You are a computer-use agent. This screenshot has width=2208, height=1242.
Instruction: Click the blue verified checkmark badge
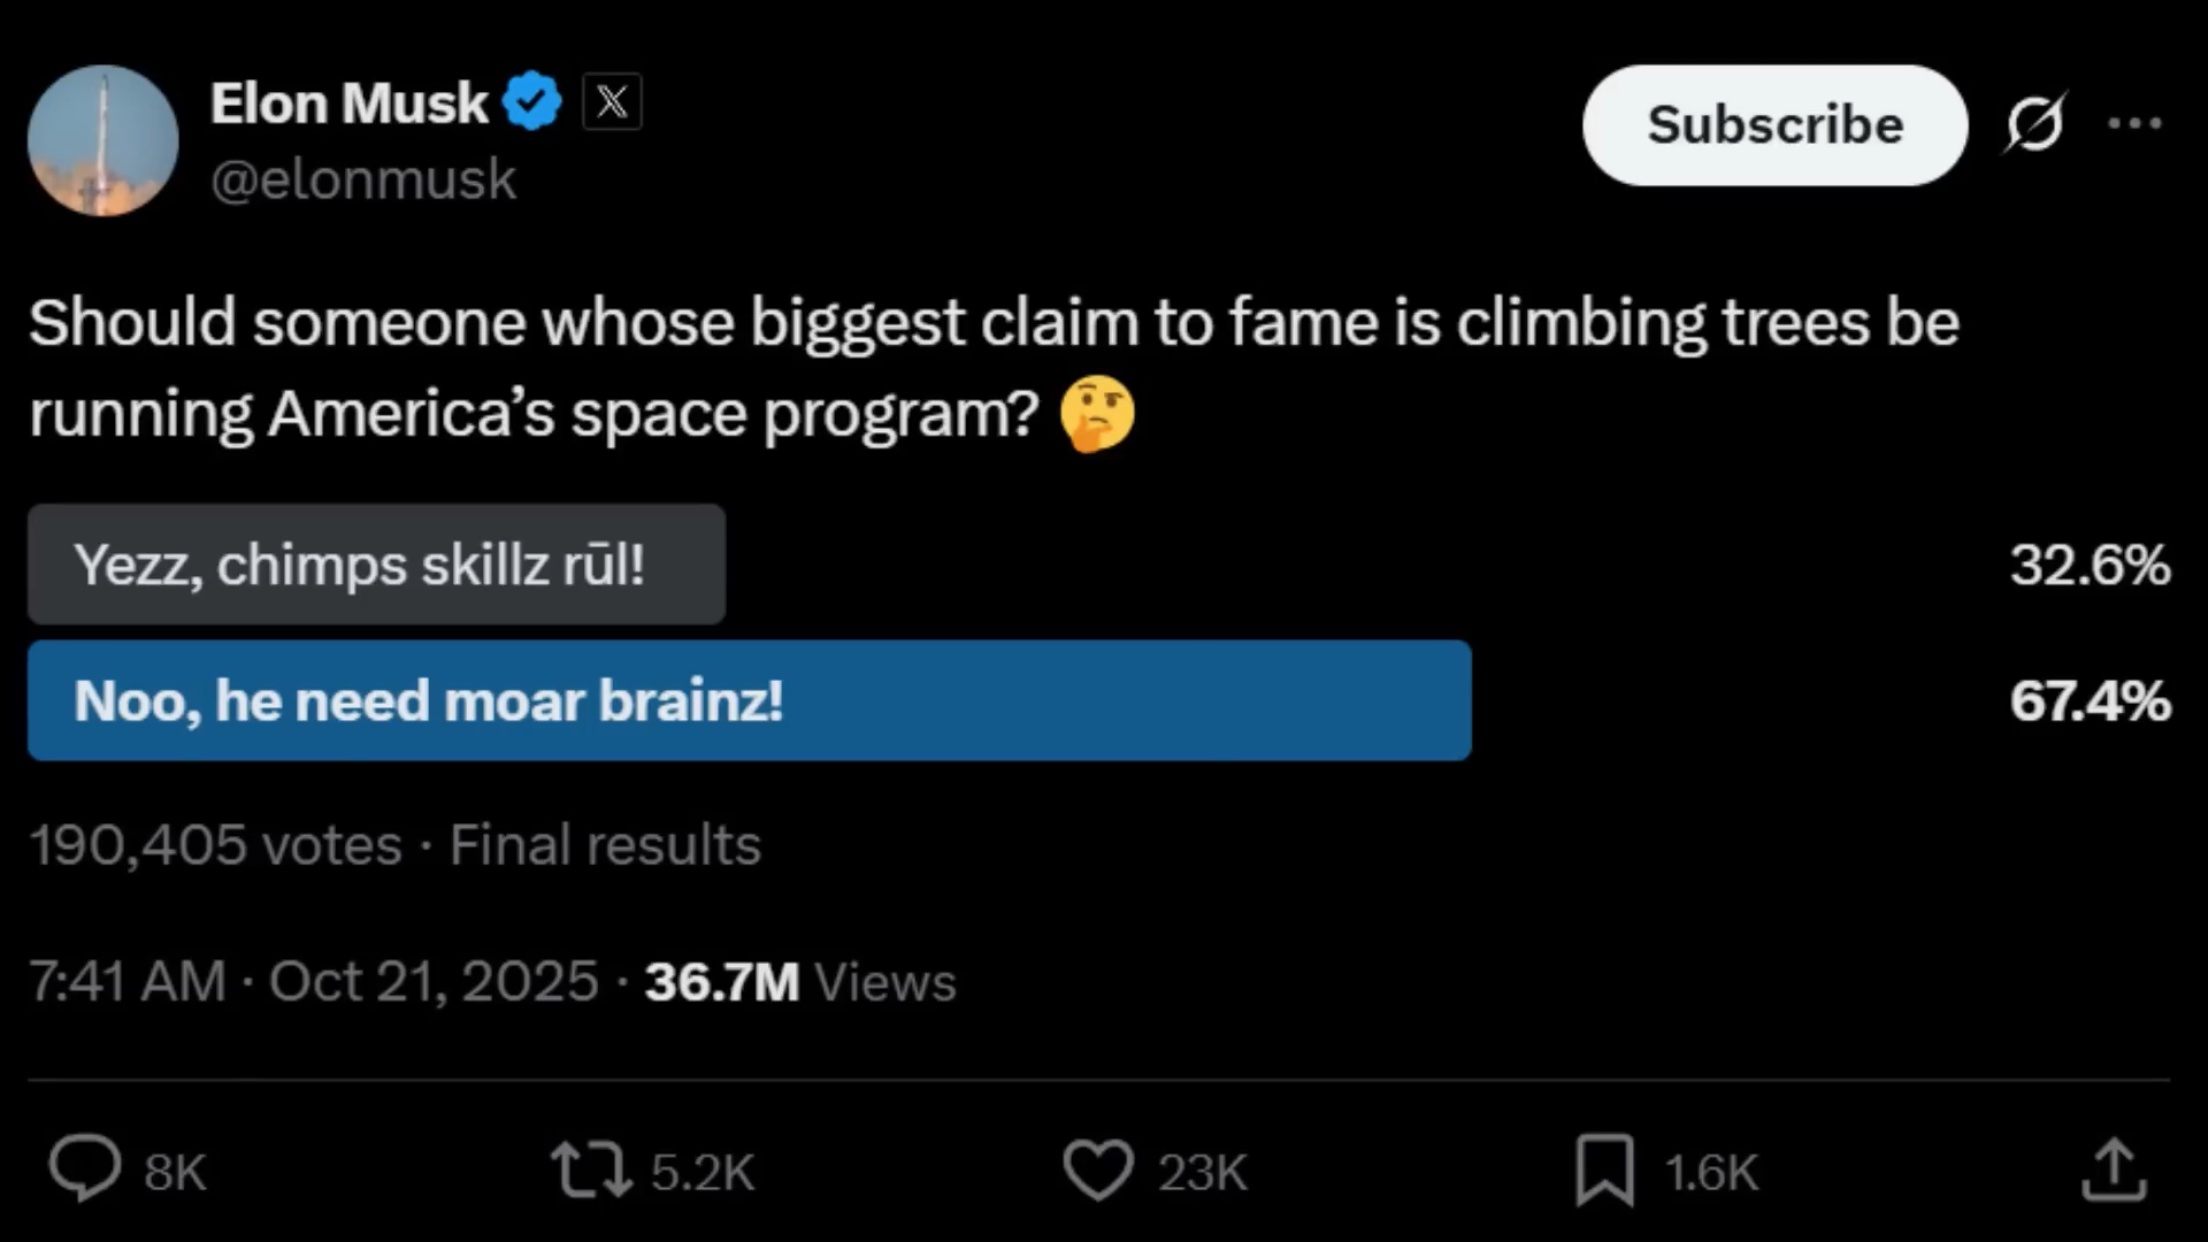[x=532, y=101]
